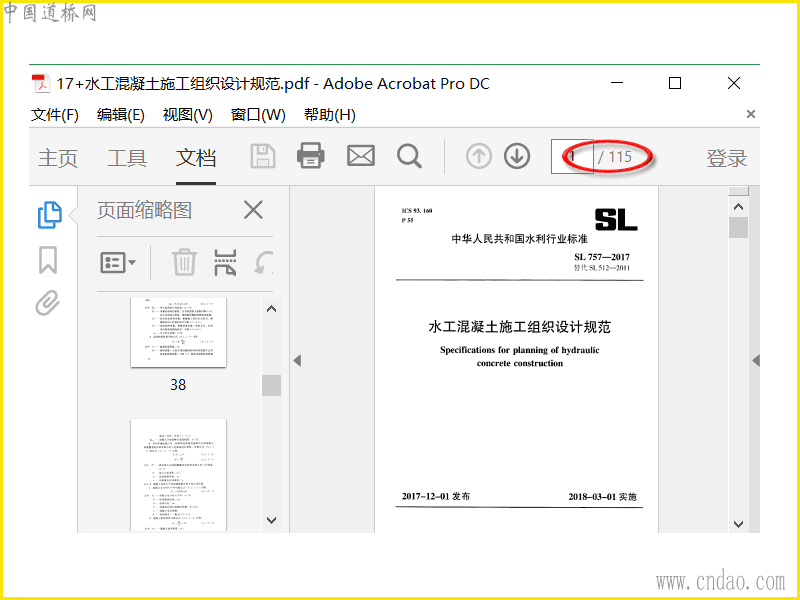The height and width of the screenshot is (600, 800).
Task: Open the Bookmarks panel icon
Action: point(48,260)
